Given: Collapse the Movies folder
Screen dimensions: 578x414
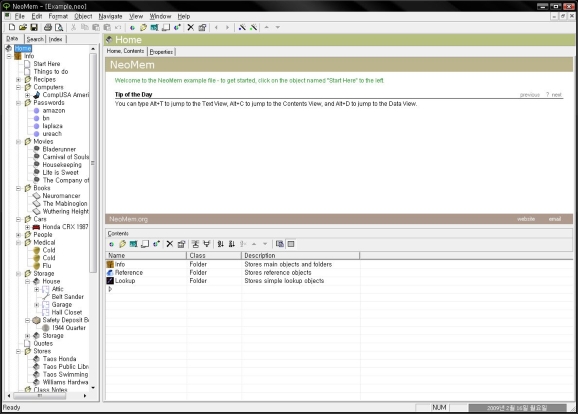Looking at the screenshot, I should click(18, 142).
